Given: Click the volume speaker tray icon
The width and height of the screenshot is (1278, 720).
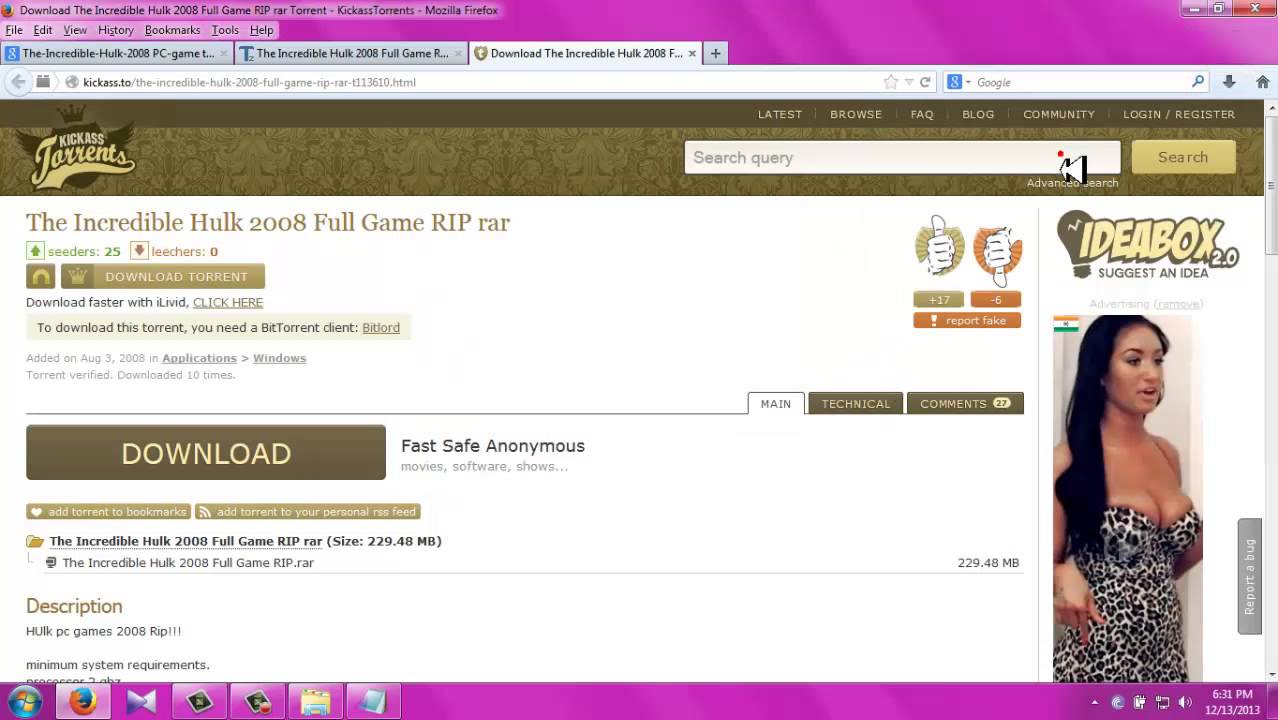Looking at the screenshot, I should pyautogui.click(x=1185, y=702).
